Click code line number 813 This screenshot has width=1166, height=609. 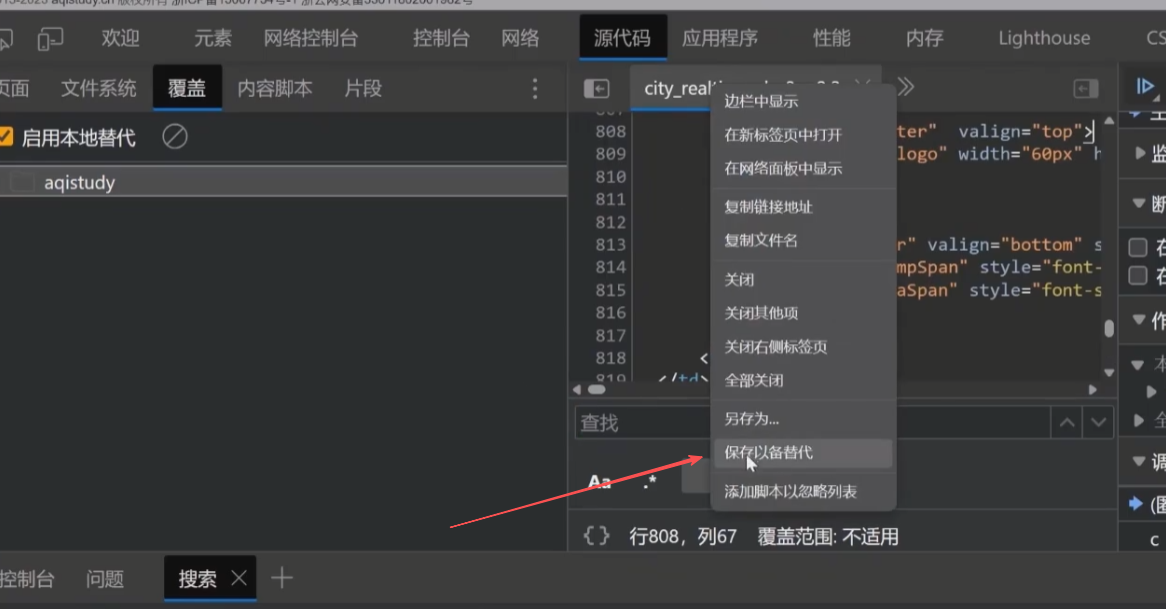[611, 245]
